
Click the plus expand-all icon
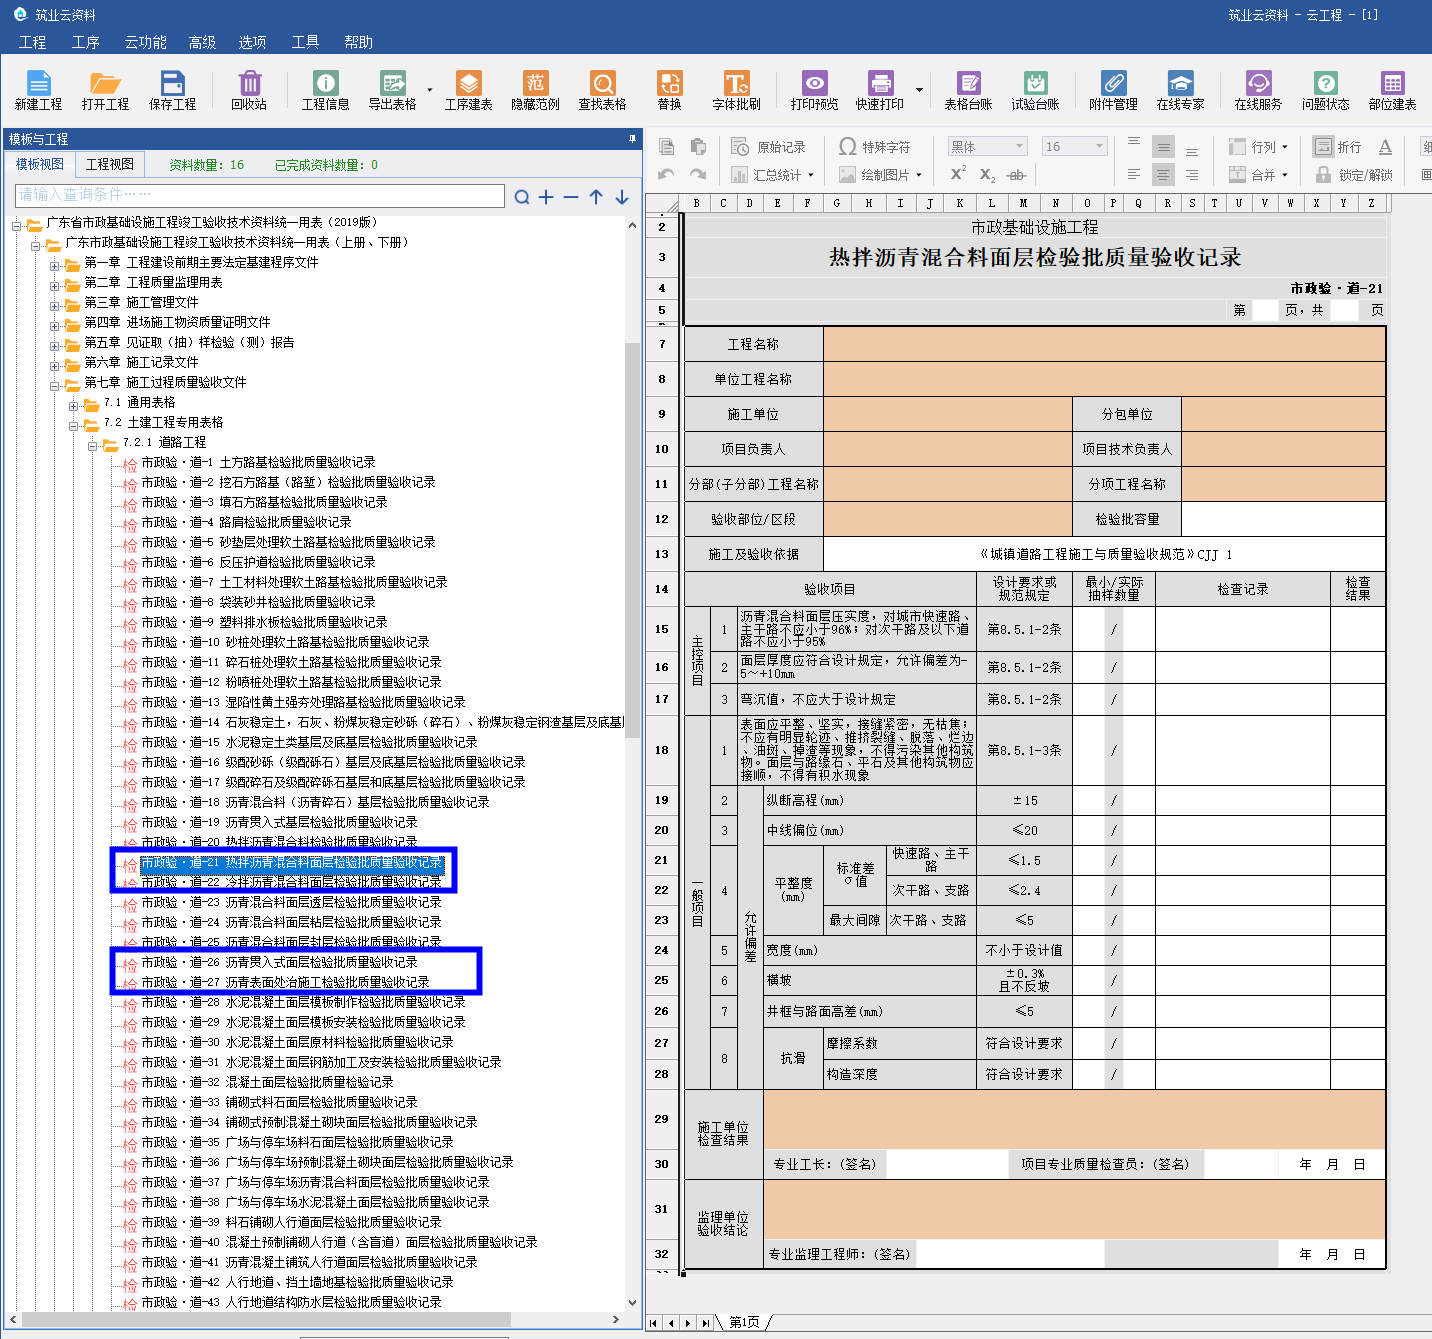coord(546,197)
